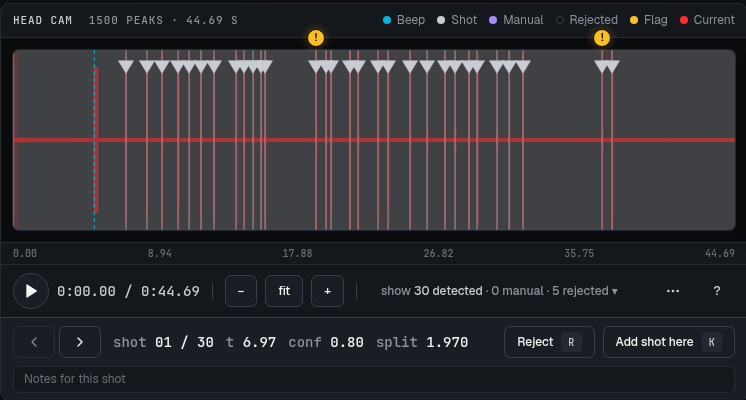Screen dimensions: 746x400
Task: Open the detected/manual/rejected show dropdown
Action: (499, 291)
